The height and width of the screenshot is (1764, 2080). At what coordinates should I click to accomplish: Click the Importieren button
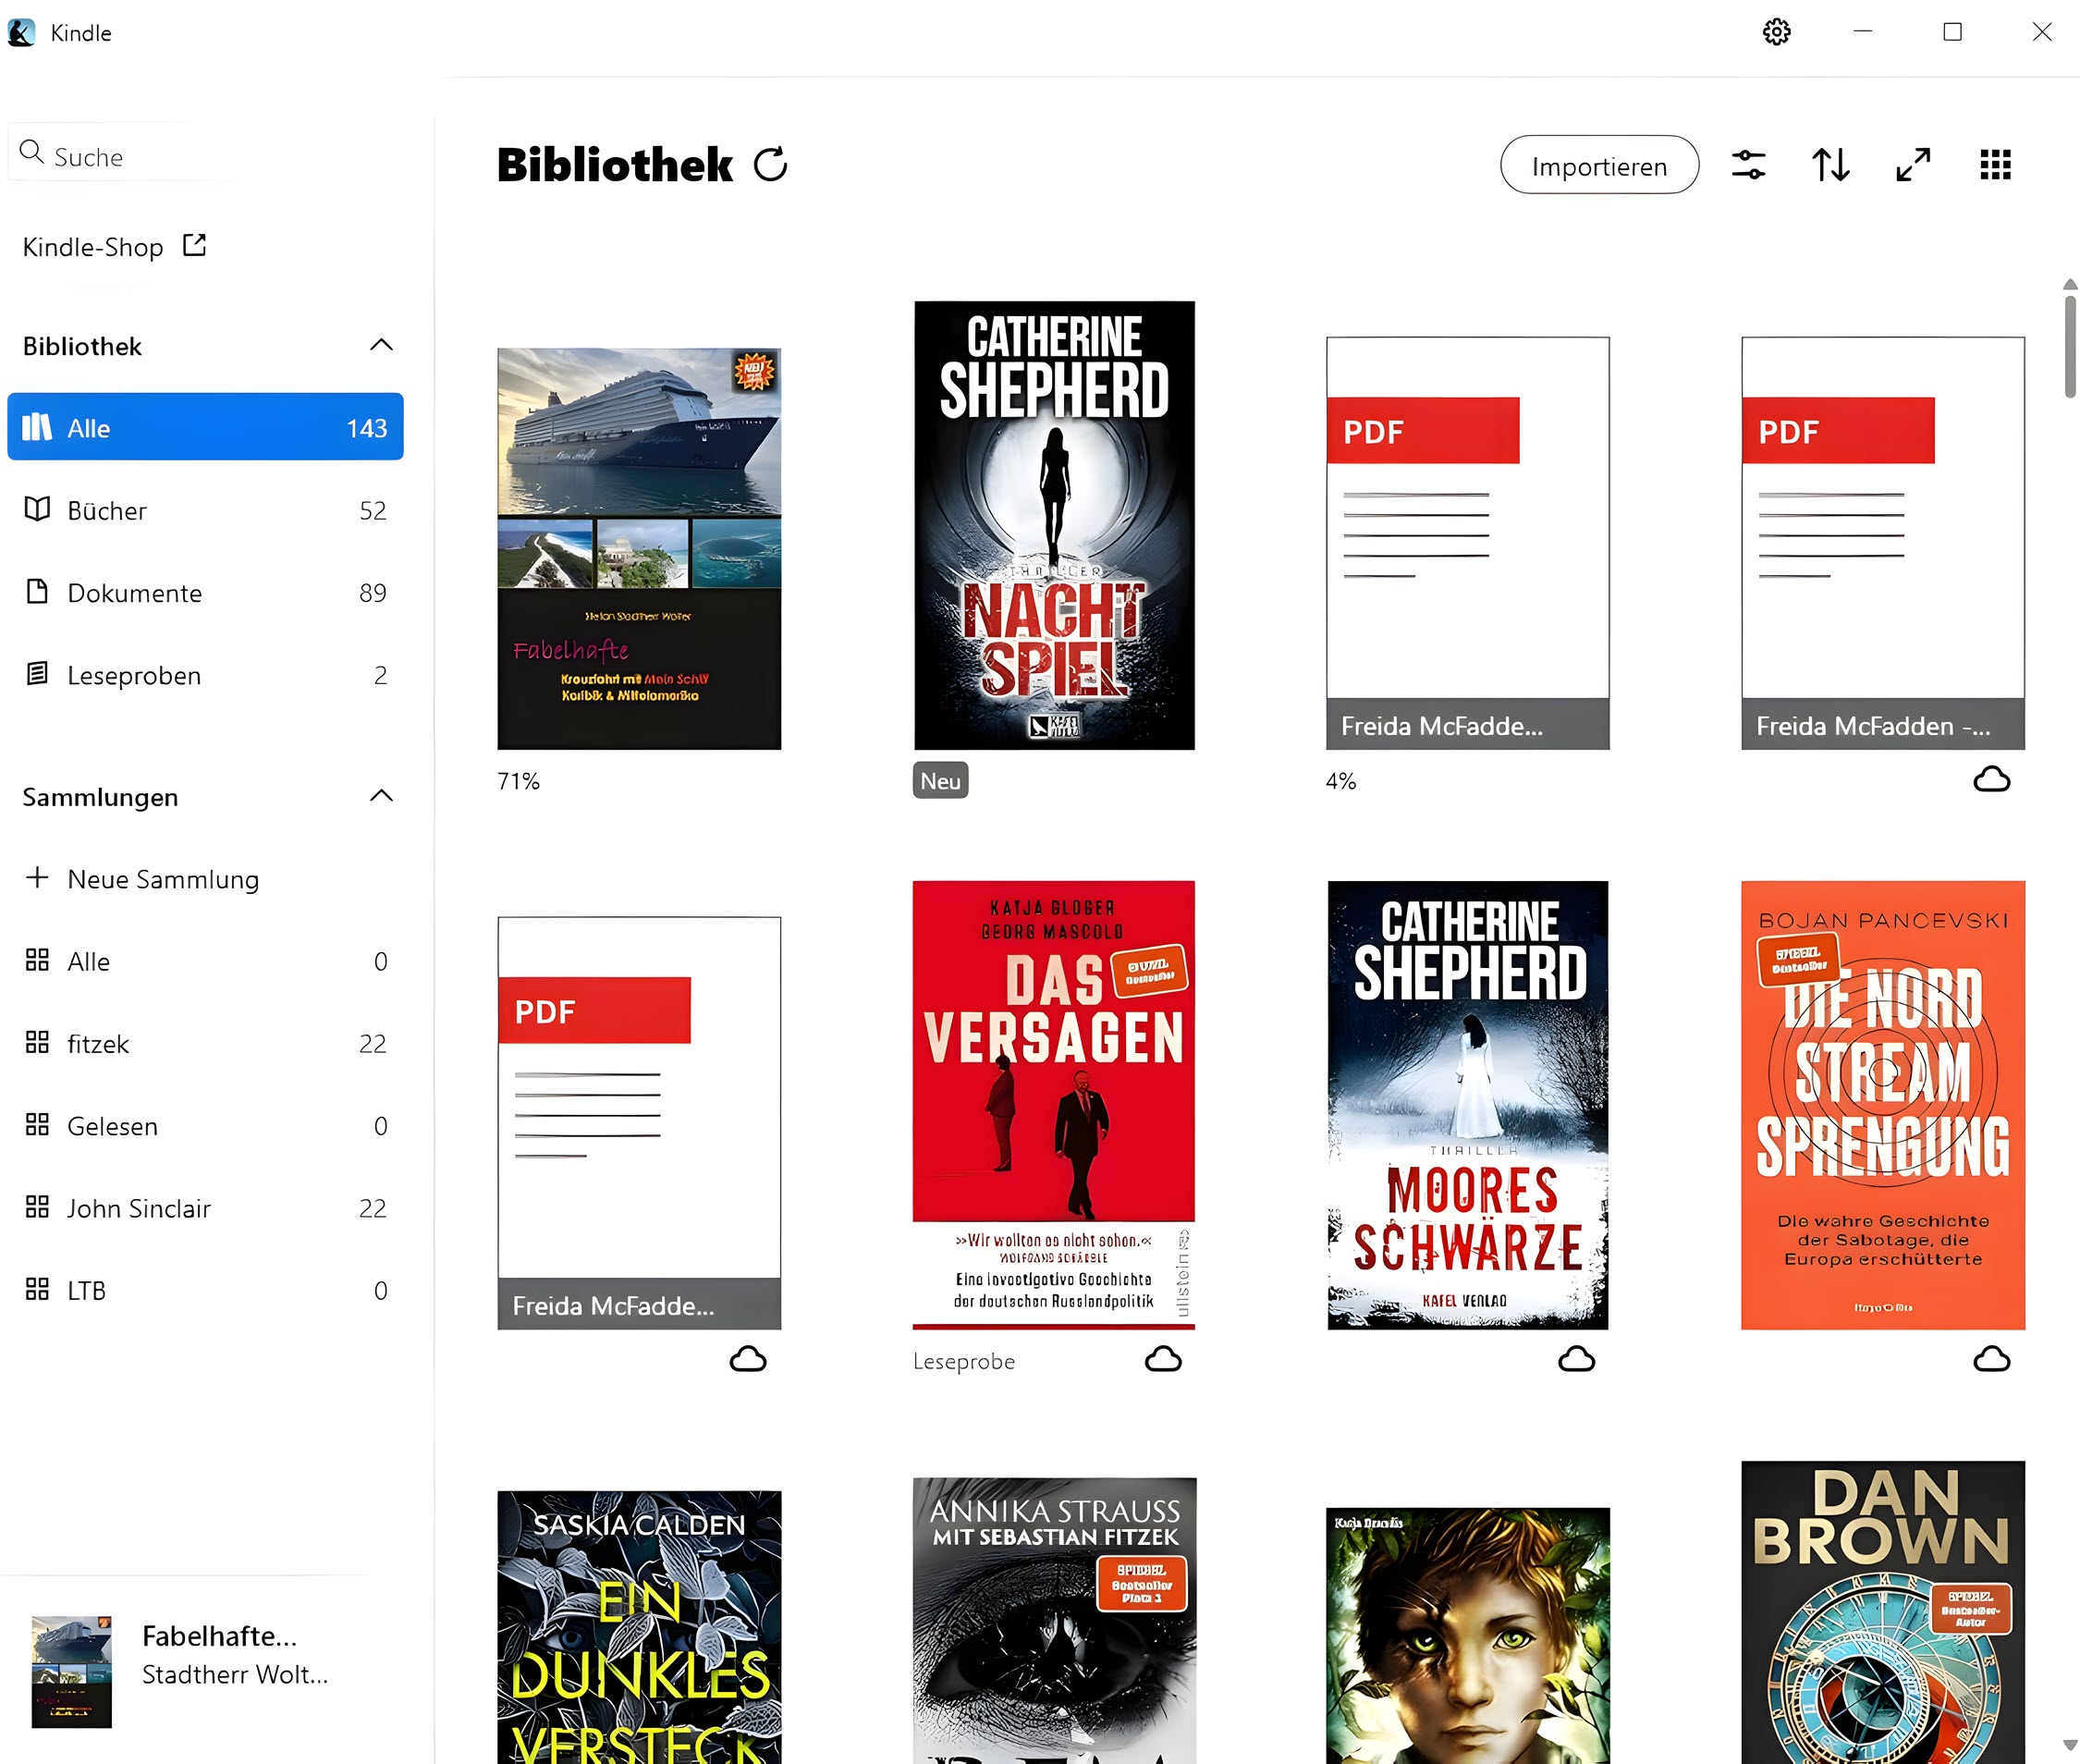[1599, 165]
